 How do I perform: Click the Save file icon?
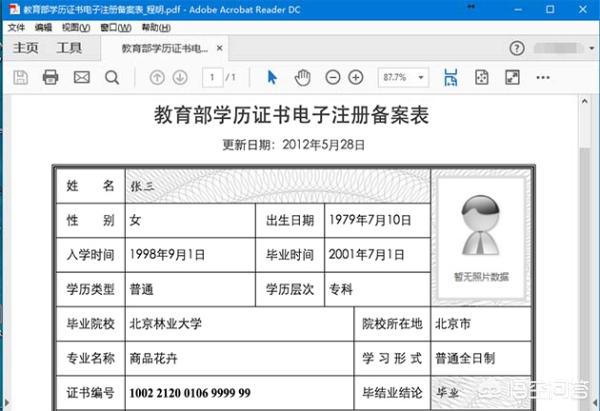[x=21, y=78]
